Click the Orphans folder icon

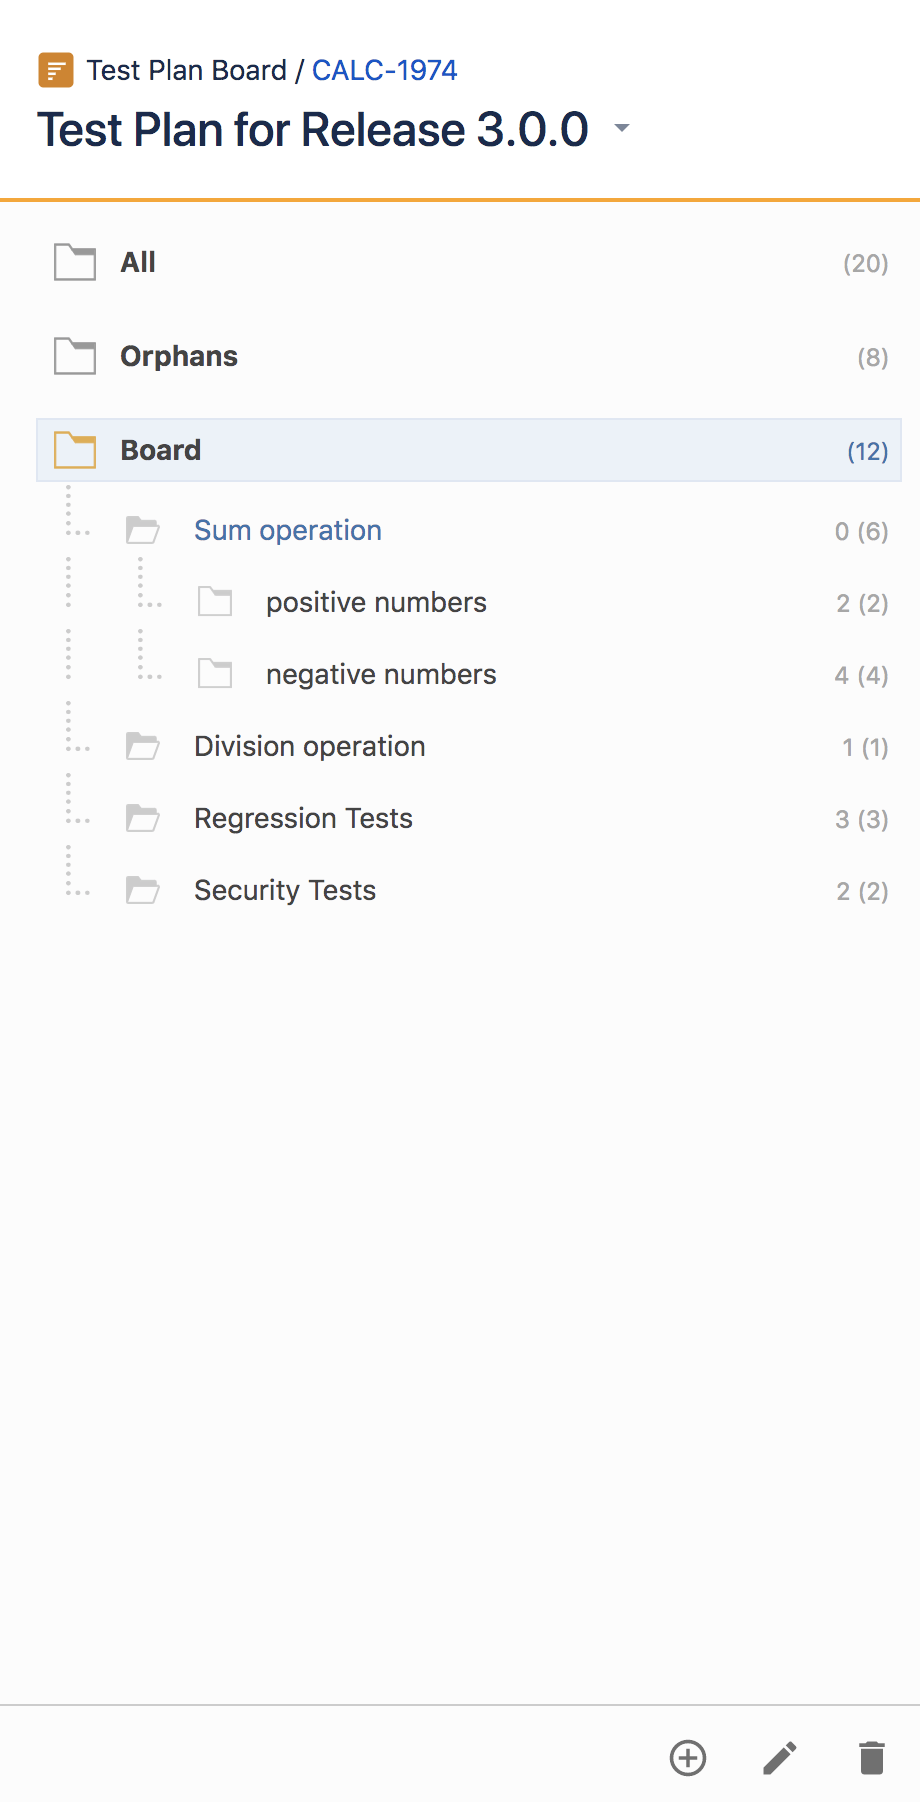(75, 356)
